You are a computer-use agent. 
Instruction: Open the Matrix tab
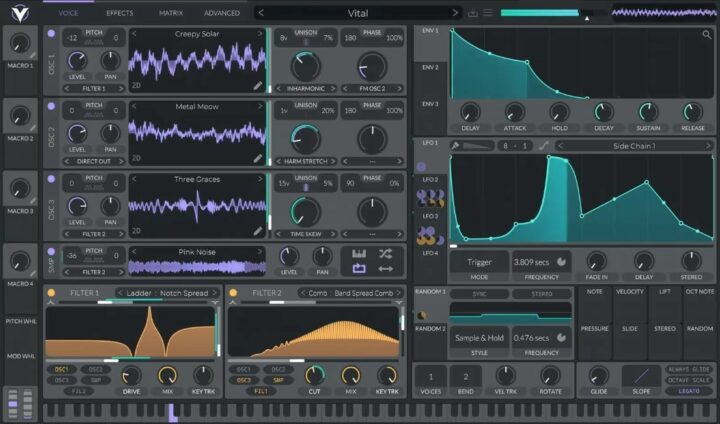[x=171, y=13]
